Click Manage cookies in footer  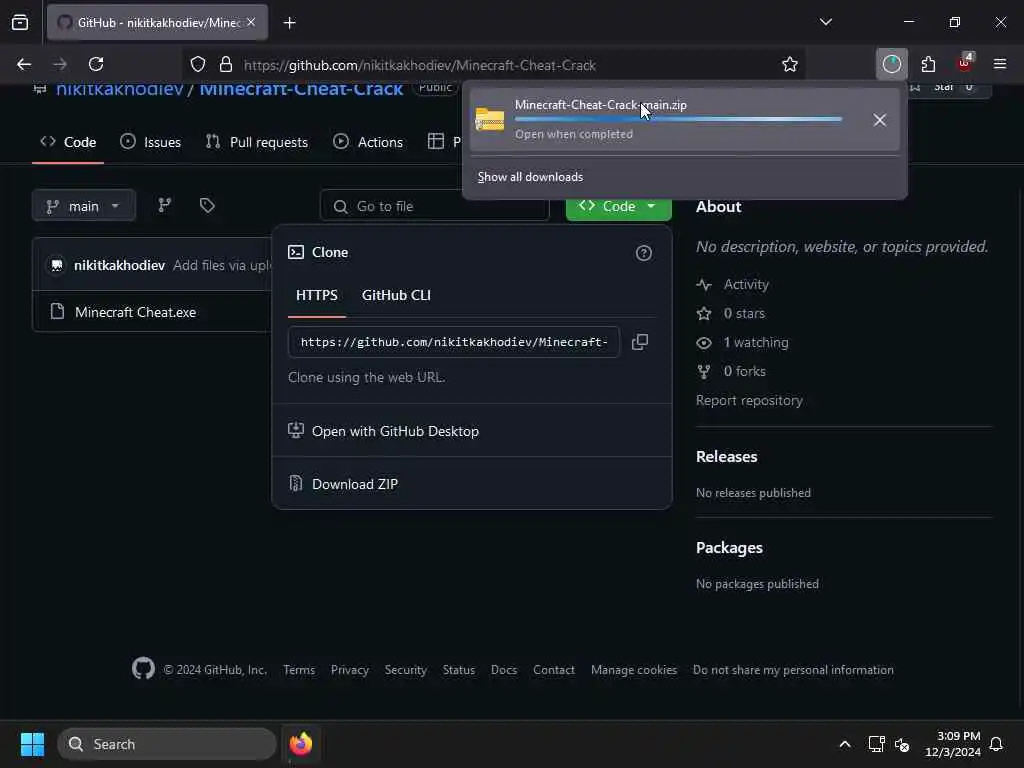coord(633,669)
